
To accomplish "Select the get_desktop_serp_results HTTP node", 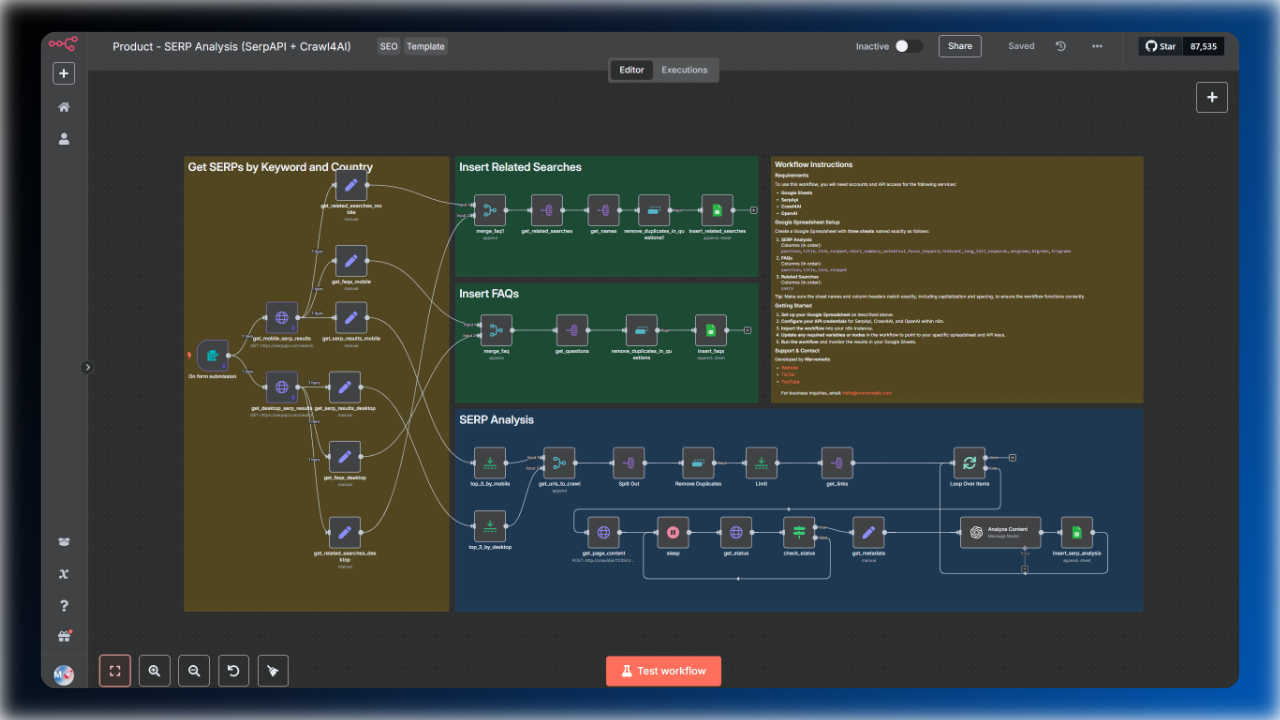I will (x=282, y=387).
